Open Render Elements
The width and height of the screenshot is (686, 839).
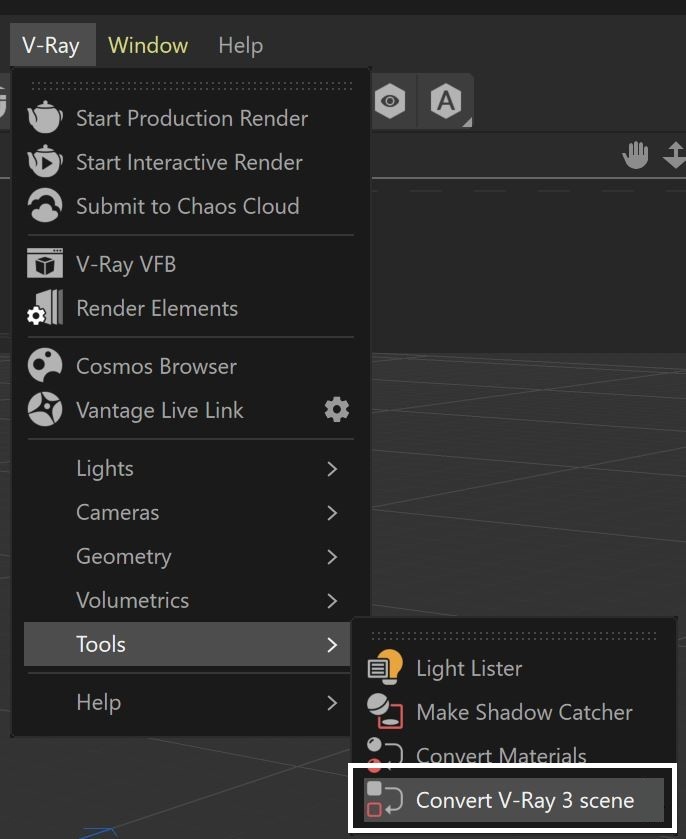[x=191, y=308]
